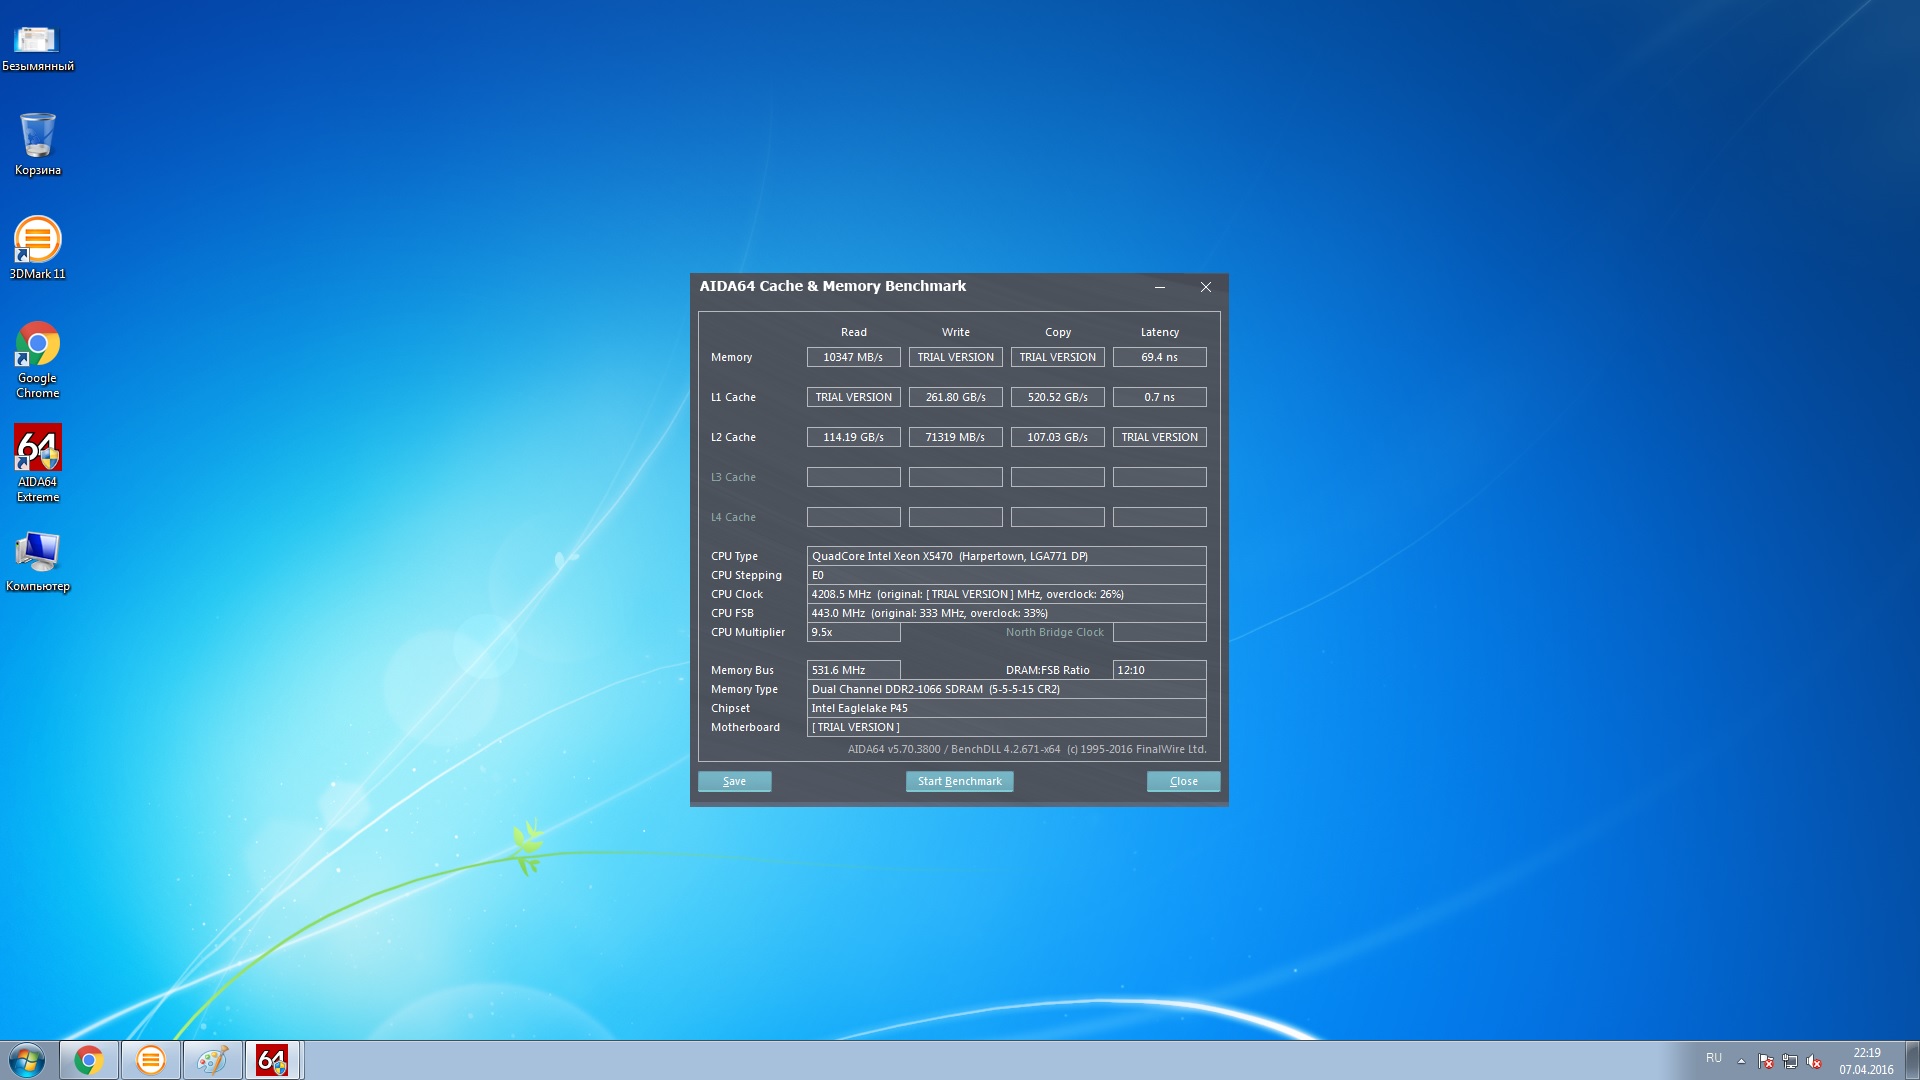Open the taskbar clock and date

click(x=1866, y=1061)
